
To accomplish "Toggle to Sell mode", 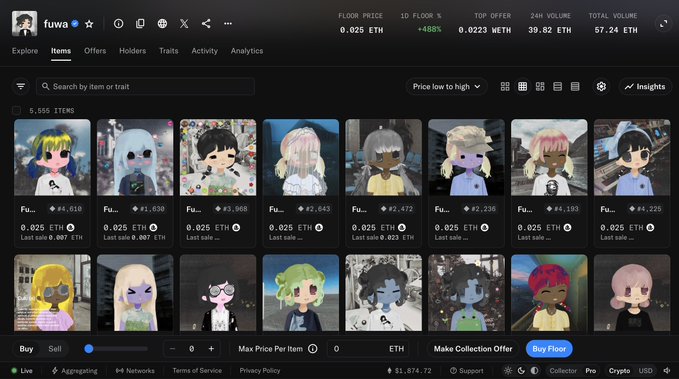I will point(55,349).
